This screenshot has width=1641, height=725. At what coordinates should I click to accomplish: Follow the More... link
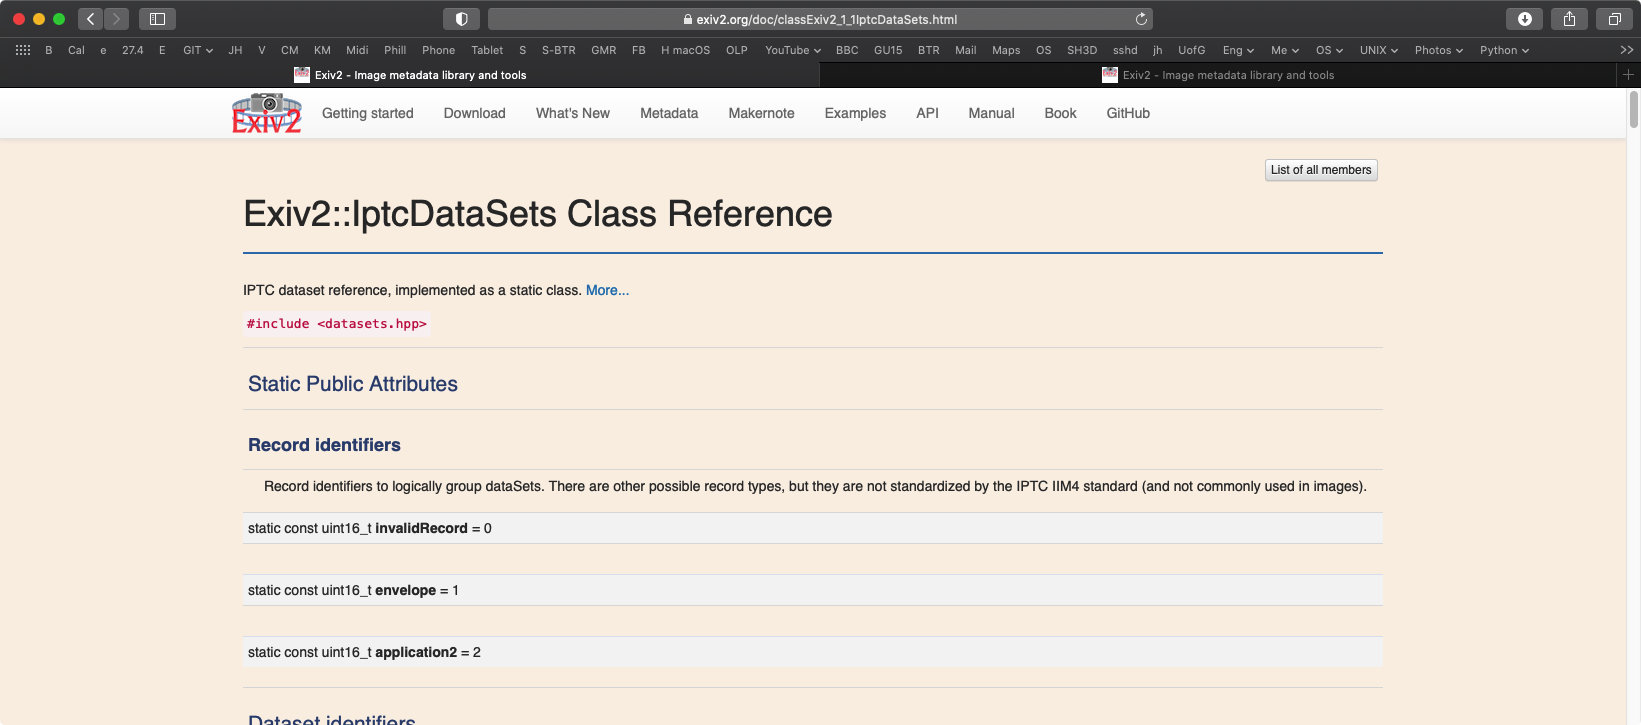pos(607,290)
